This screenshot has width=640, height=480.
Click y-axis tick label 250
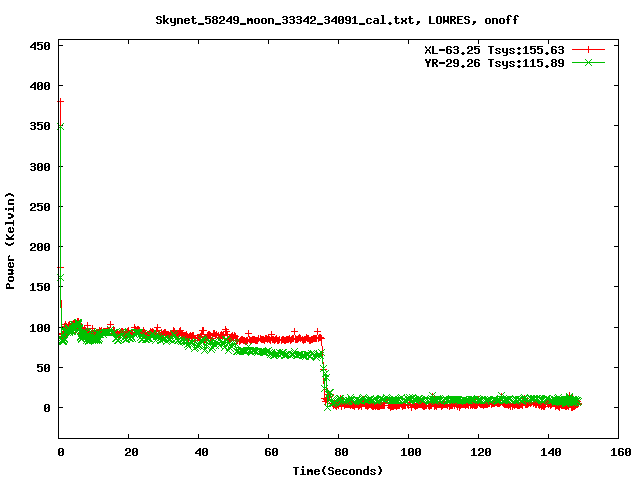point(40,207)
